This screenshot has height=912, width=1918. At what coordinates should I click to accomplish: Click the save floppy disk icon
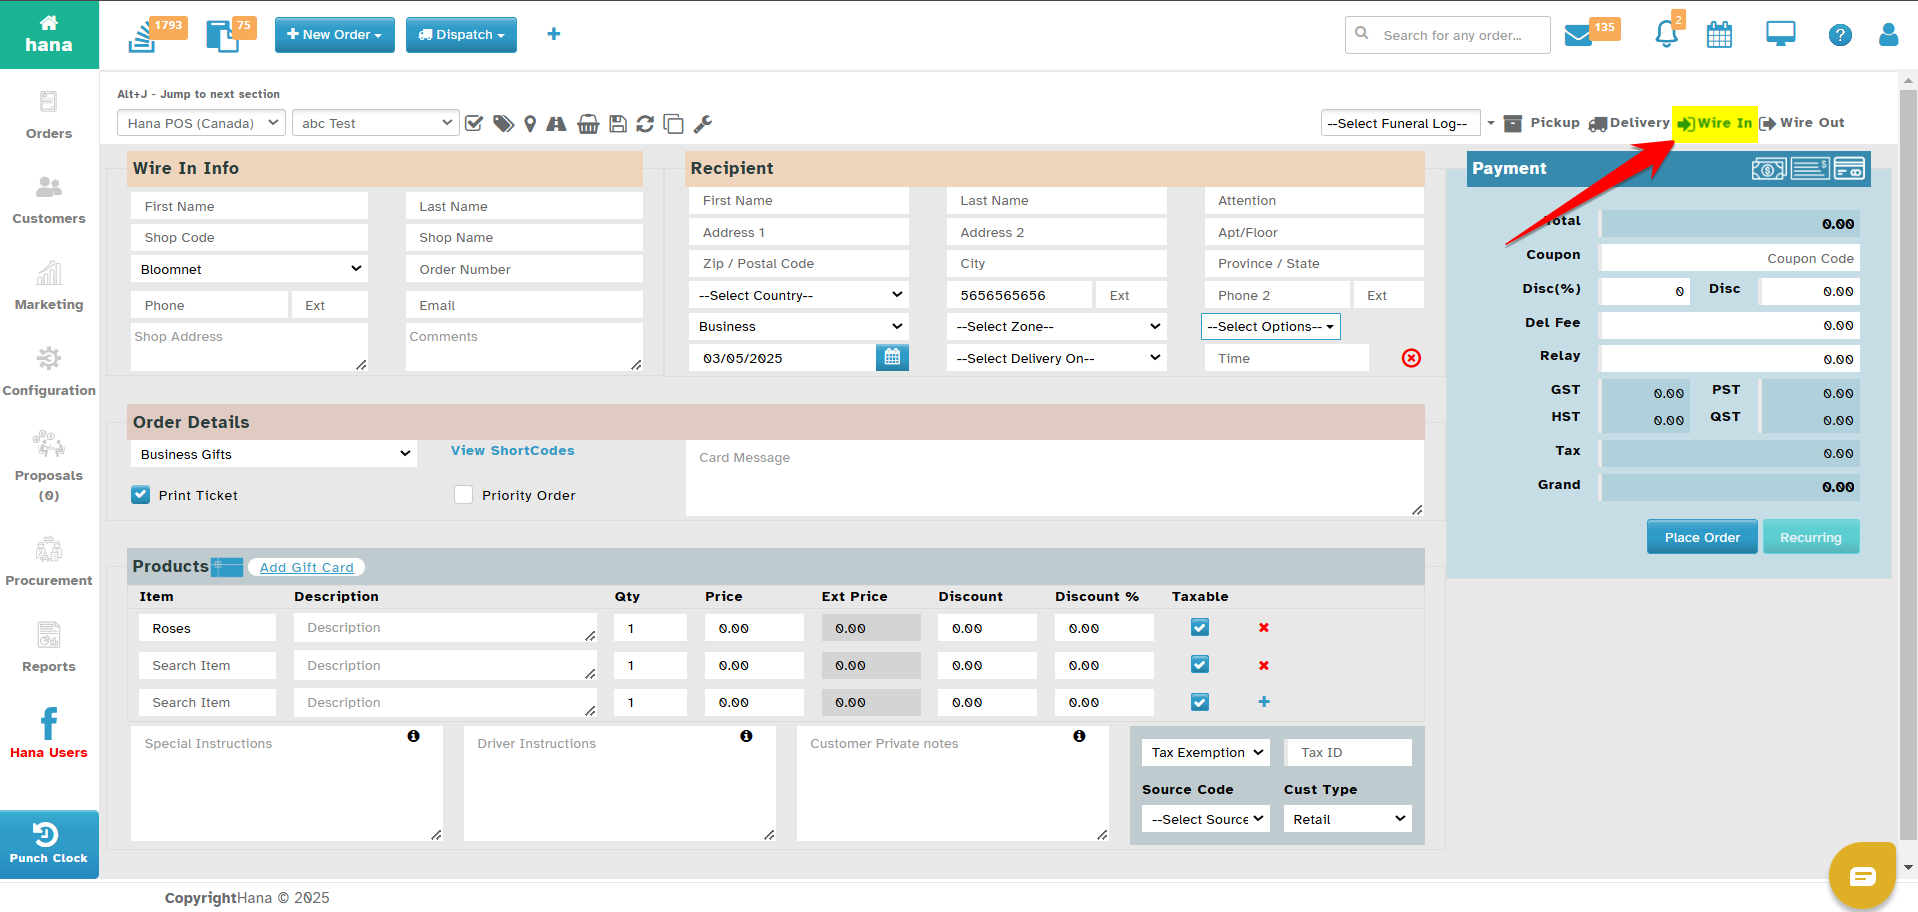click(x=618, y=124)
